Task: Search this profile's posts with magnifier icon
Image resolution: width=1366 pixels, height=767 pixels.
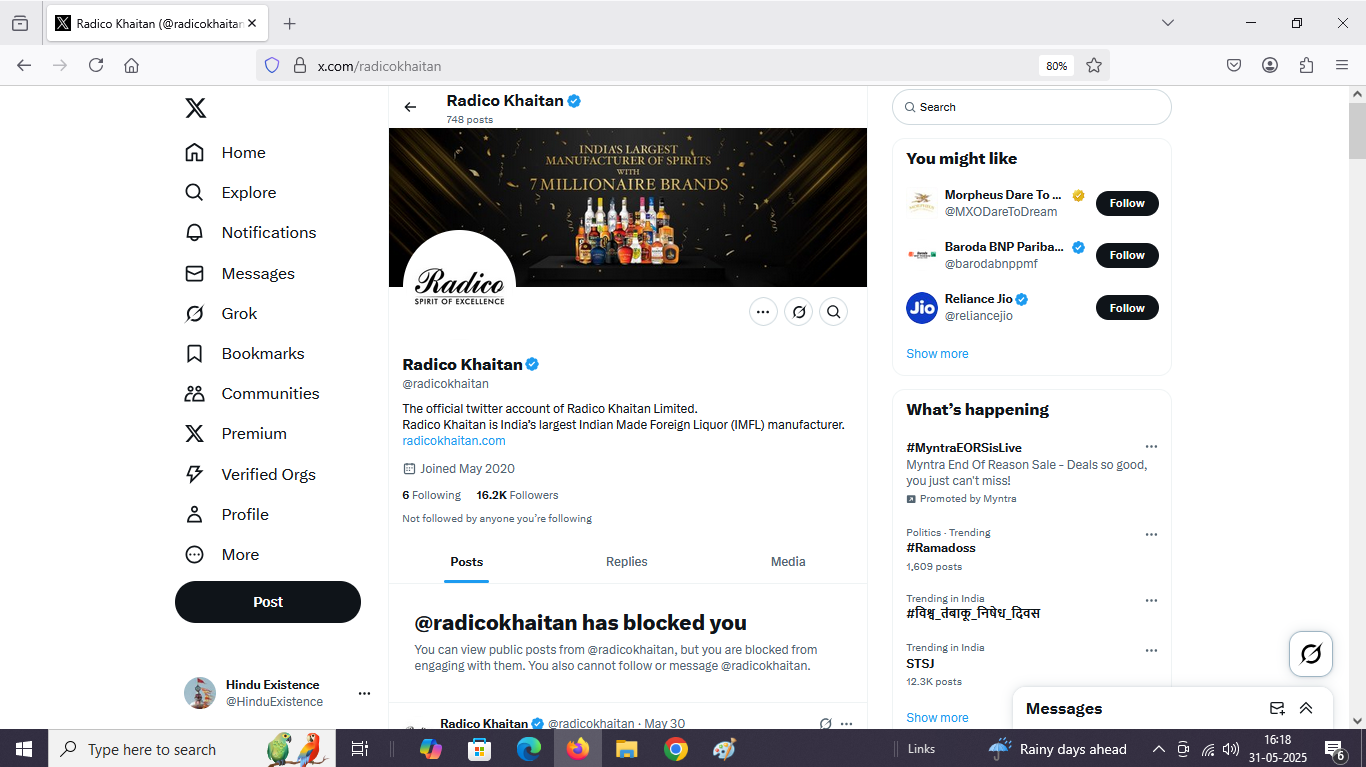Action: (833, 312)
